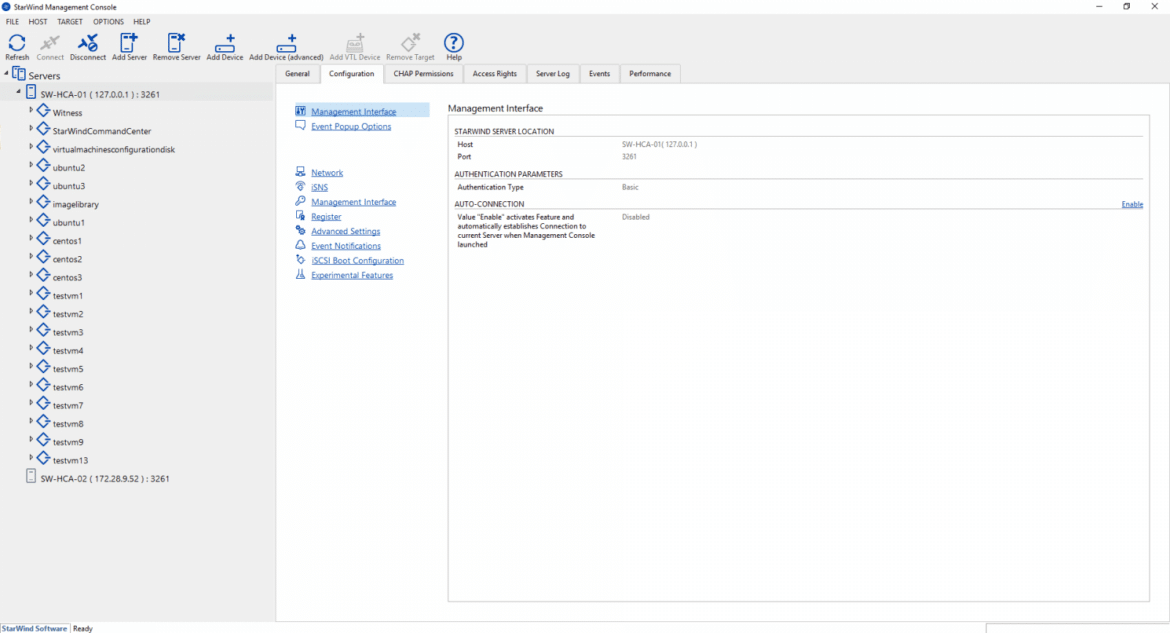This screenshot has height=633, width=1170.
Task: Click the Event Notifications bell icon
Action: tap(300, 245)
